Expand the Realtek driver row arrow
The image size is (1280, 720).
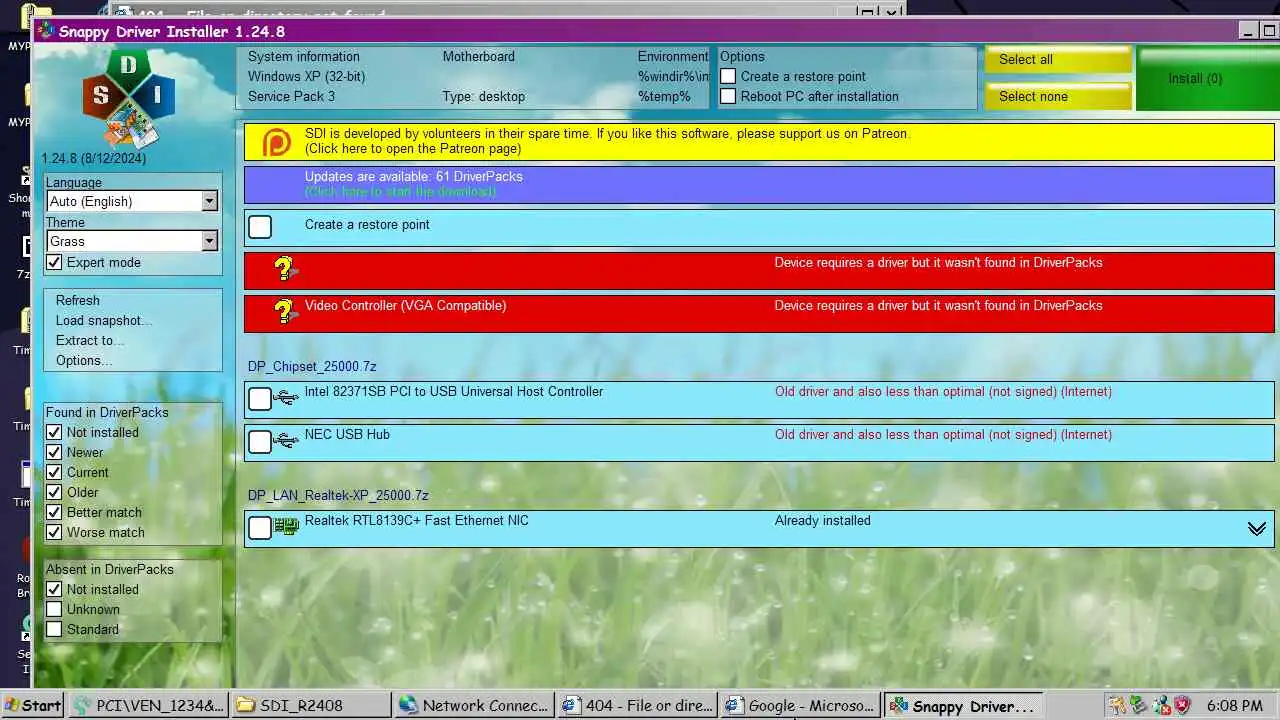pyautogui.click(x=1257, y=529)
